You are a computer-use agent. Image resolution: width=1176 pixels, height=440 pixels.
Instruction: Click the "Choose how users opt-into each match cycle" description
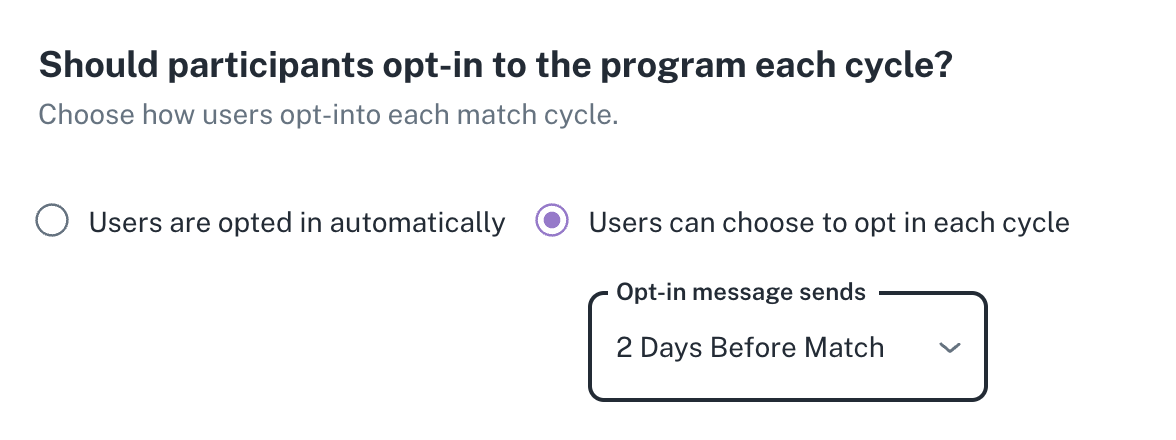coord(328,114)
